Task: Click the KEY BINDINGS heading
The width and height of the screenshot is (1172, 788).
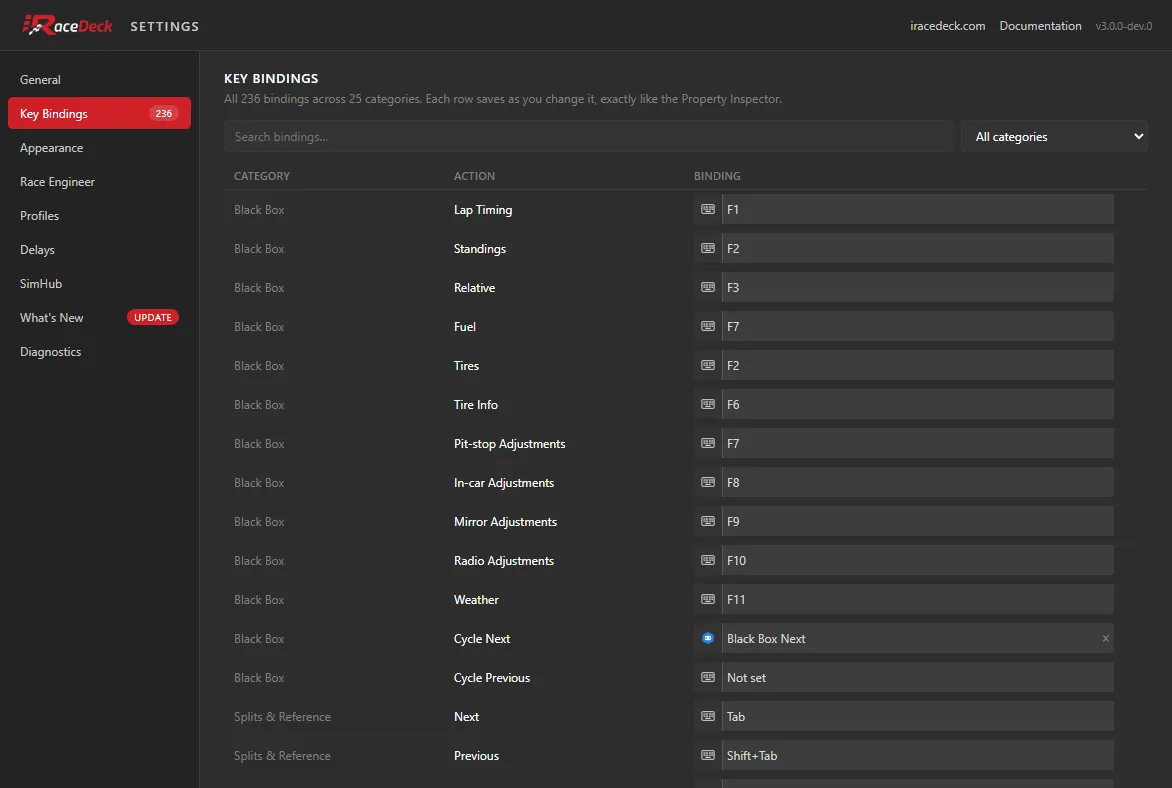Action: (271, 79)
